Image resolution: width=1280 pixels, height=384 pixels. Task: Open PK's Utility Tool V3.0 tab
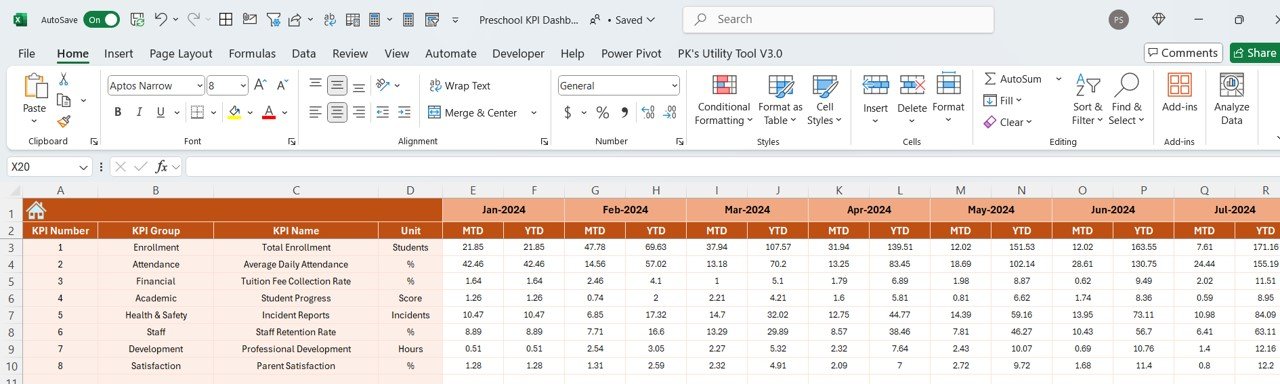730,53
